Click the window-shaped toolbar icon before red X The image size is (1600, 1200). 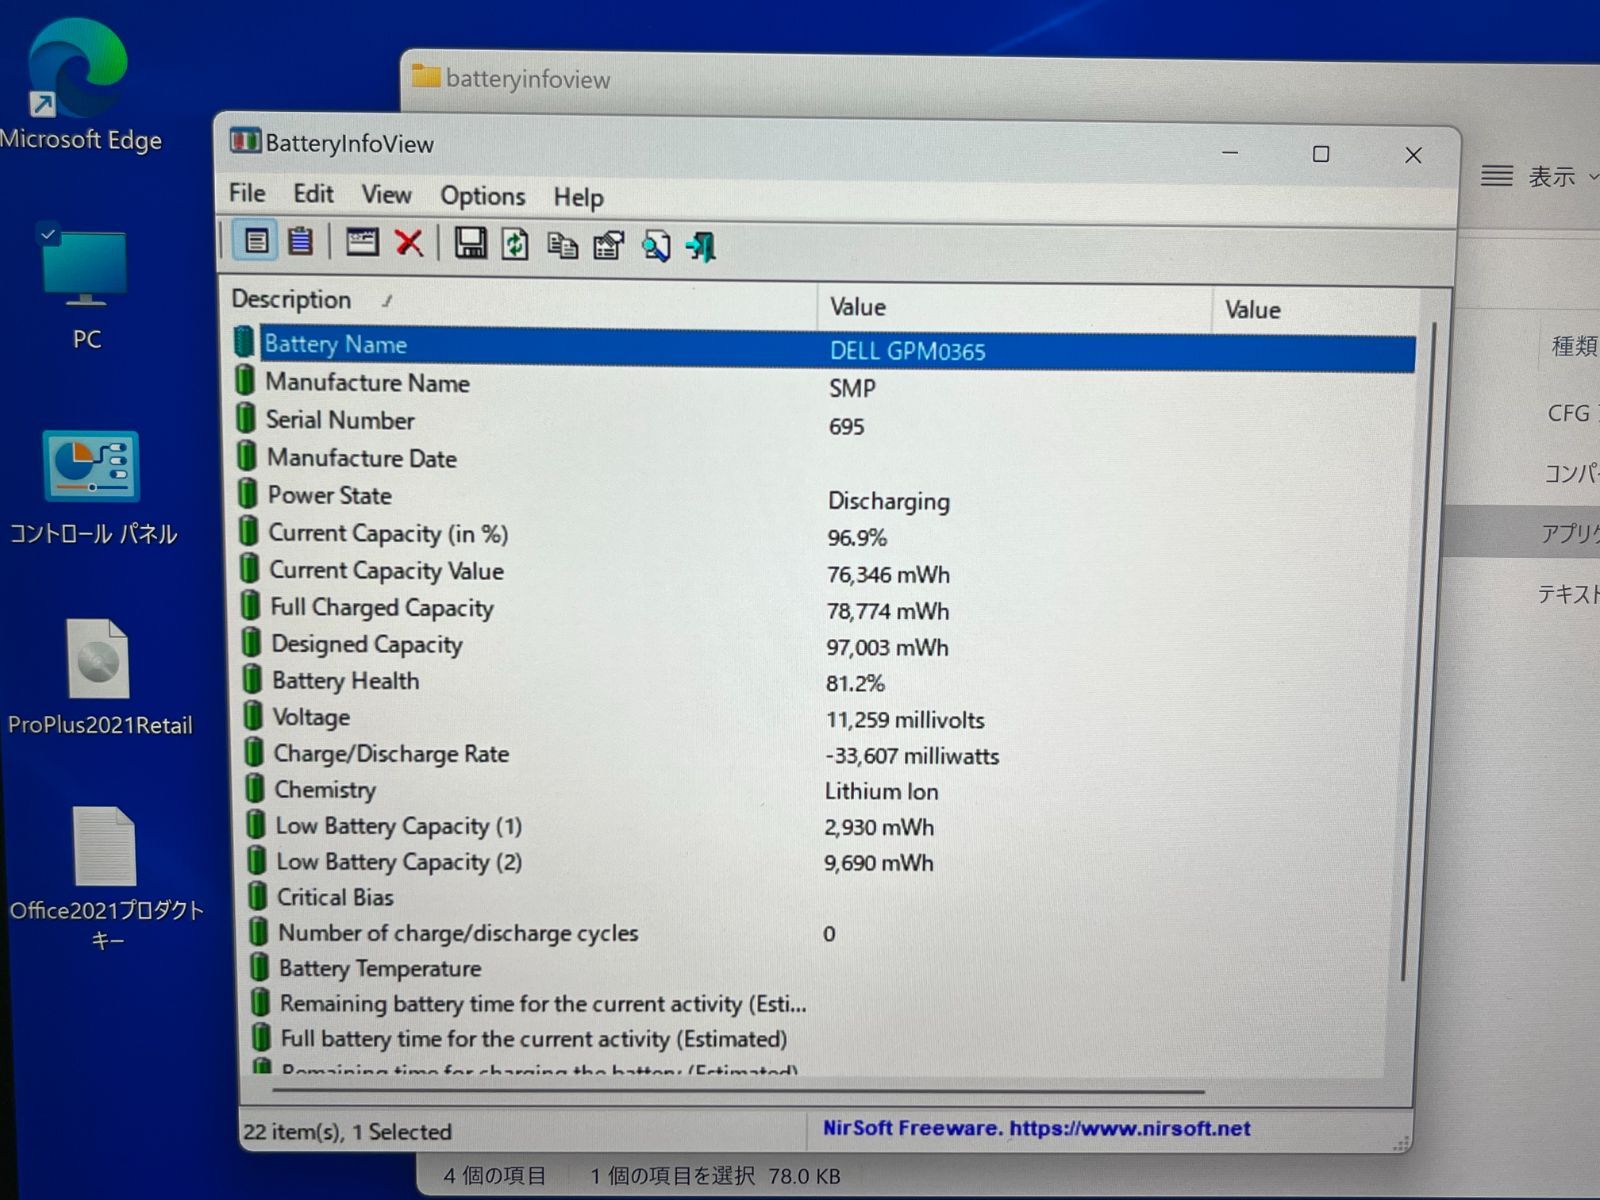[x=362, y=242]
